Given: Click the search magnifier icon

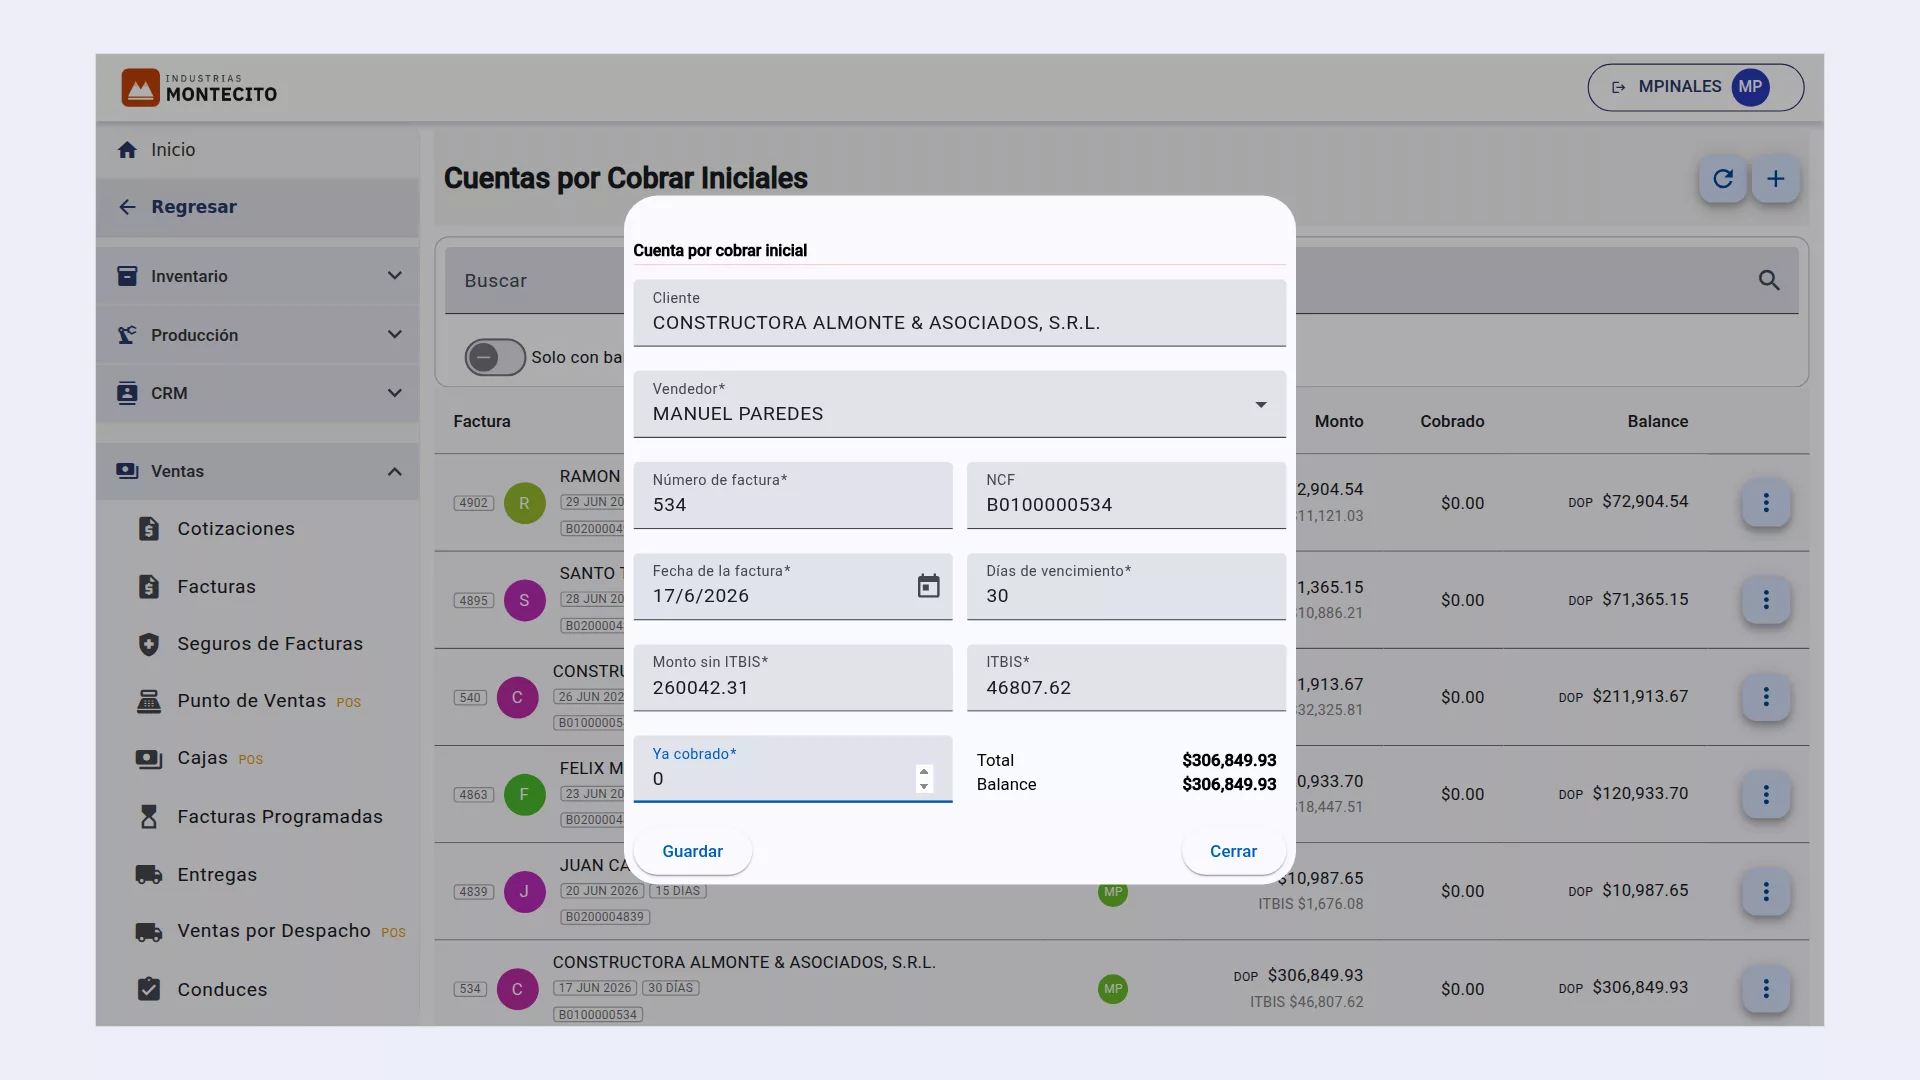Looking at the screenshot, I should click(1769, 281).
